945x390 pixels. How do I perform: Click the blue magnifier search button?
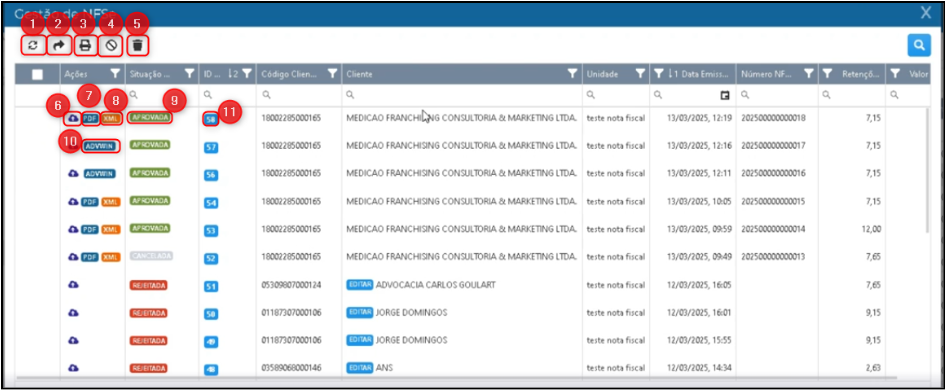click(918, 45)
